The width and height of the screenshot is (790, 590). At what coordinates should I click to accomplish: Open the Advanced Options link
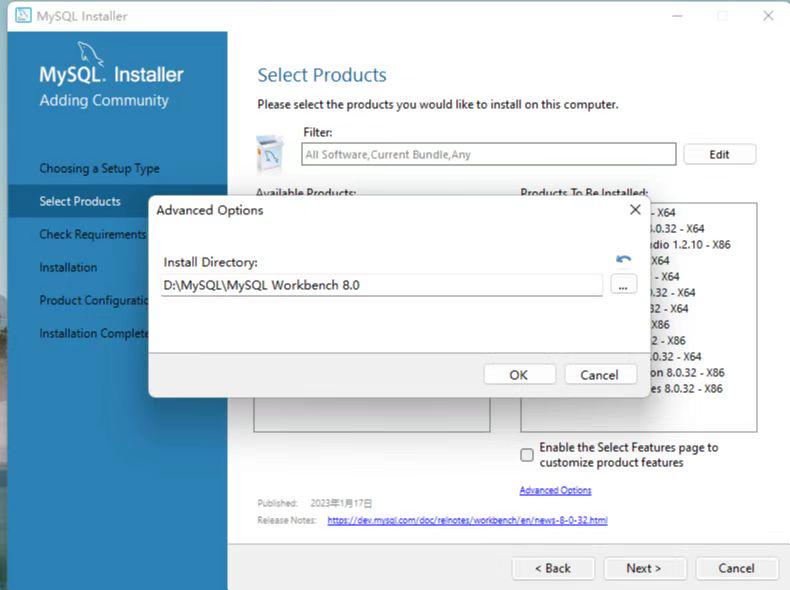click(x=555, y=490)
